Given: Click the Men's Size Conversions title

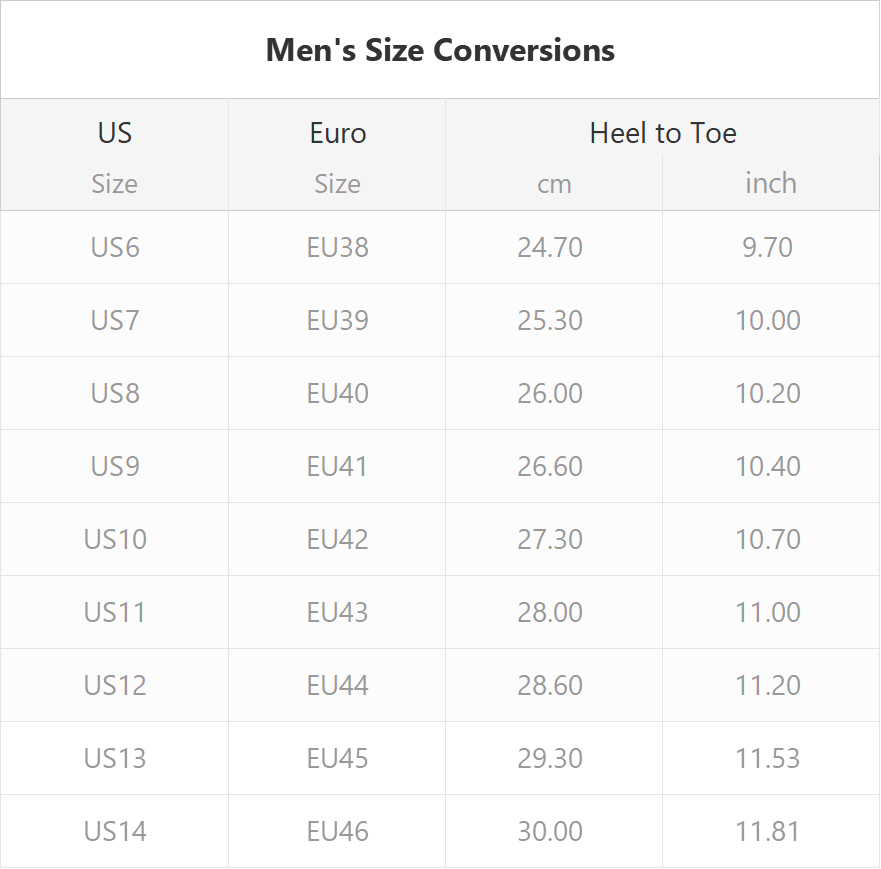Looking at the screenshot, I should point(440,50).
